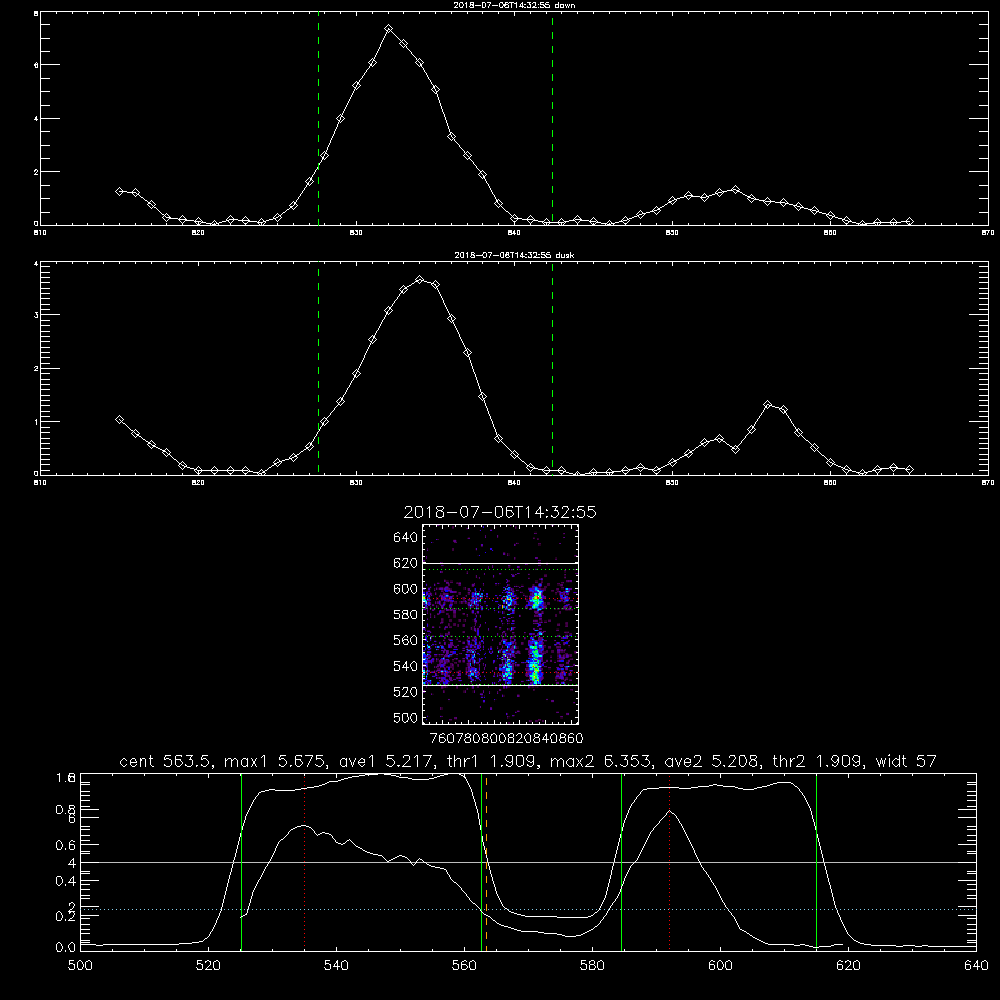Viewport: 1000px width, 1000px height.
Task: Click the "0.4" y-axis label of the bottom plot
Action: coord(66,881)
